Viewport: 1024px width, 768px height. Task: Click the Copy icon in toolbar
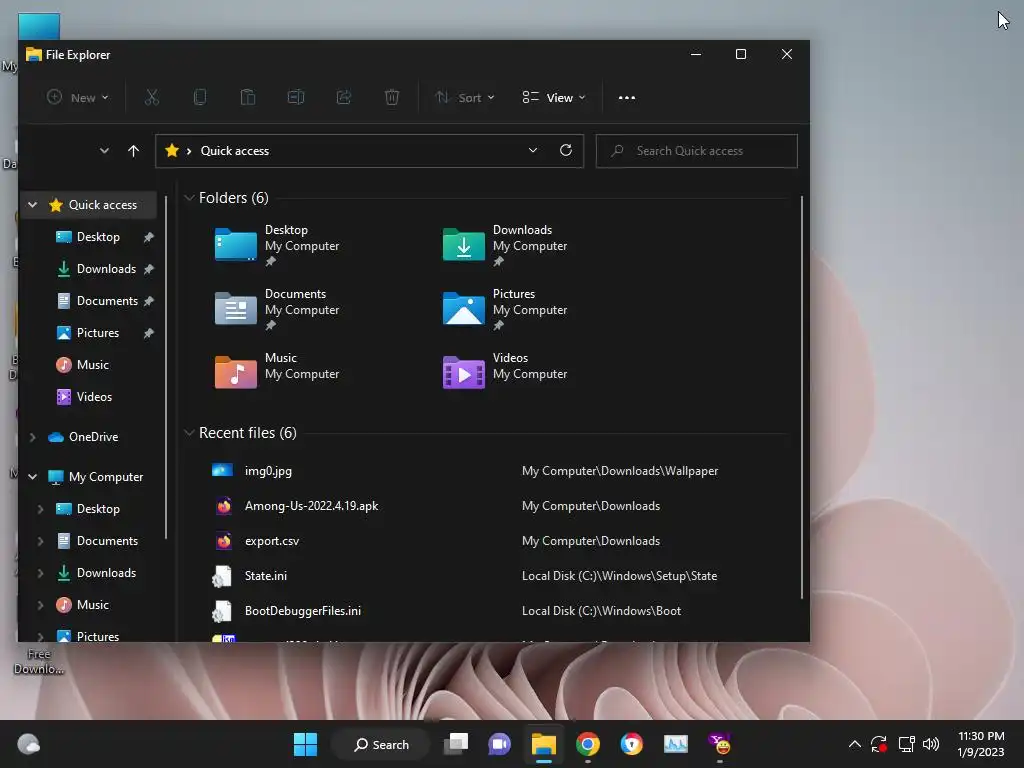click(x=200, y=97)
